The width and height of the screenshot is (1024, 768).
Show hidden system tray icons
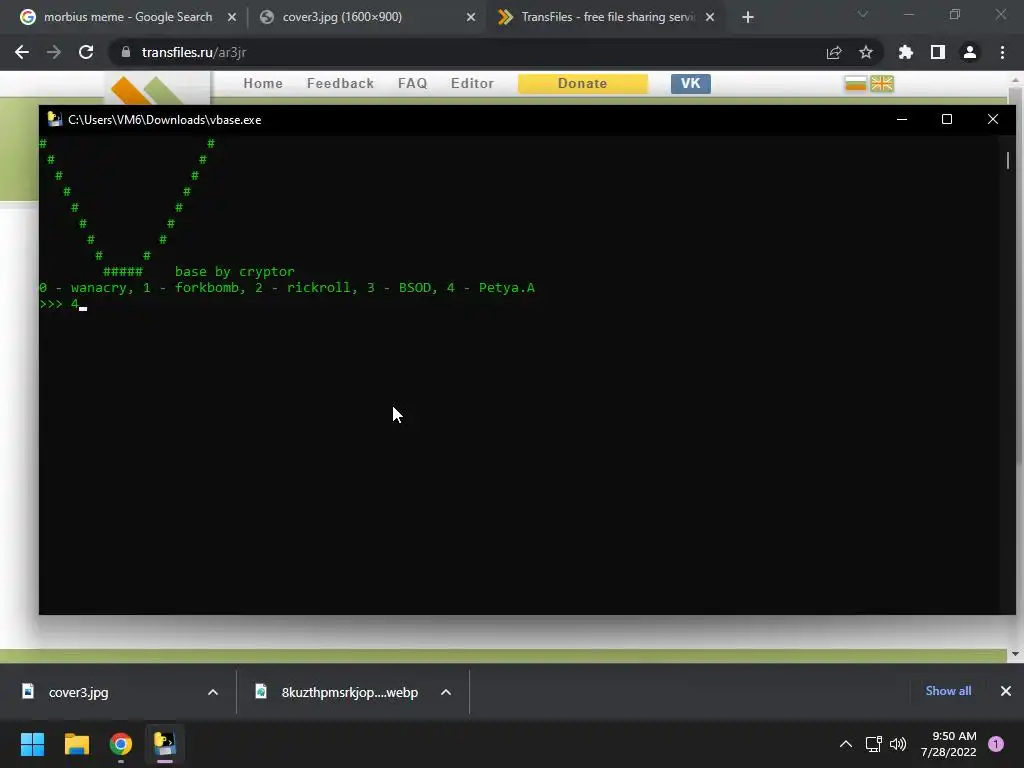pos(846,744)
